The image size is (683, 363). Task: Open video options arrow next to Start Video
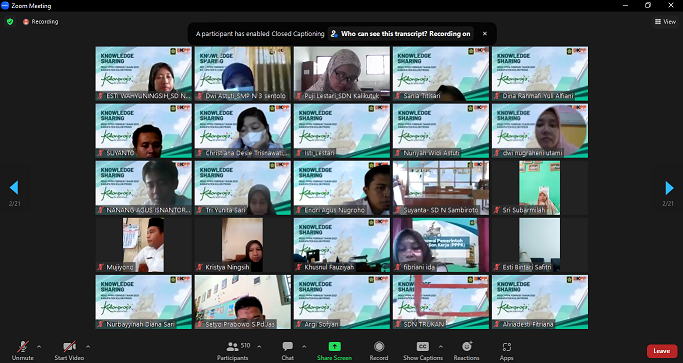88,347
